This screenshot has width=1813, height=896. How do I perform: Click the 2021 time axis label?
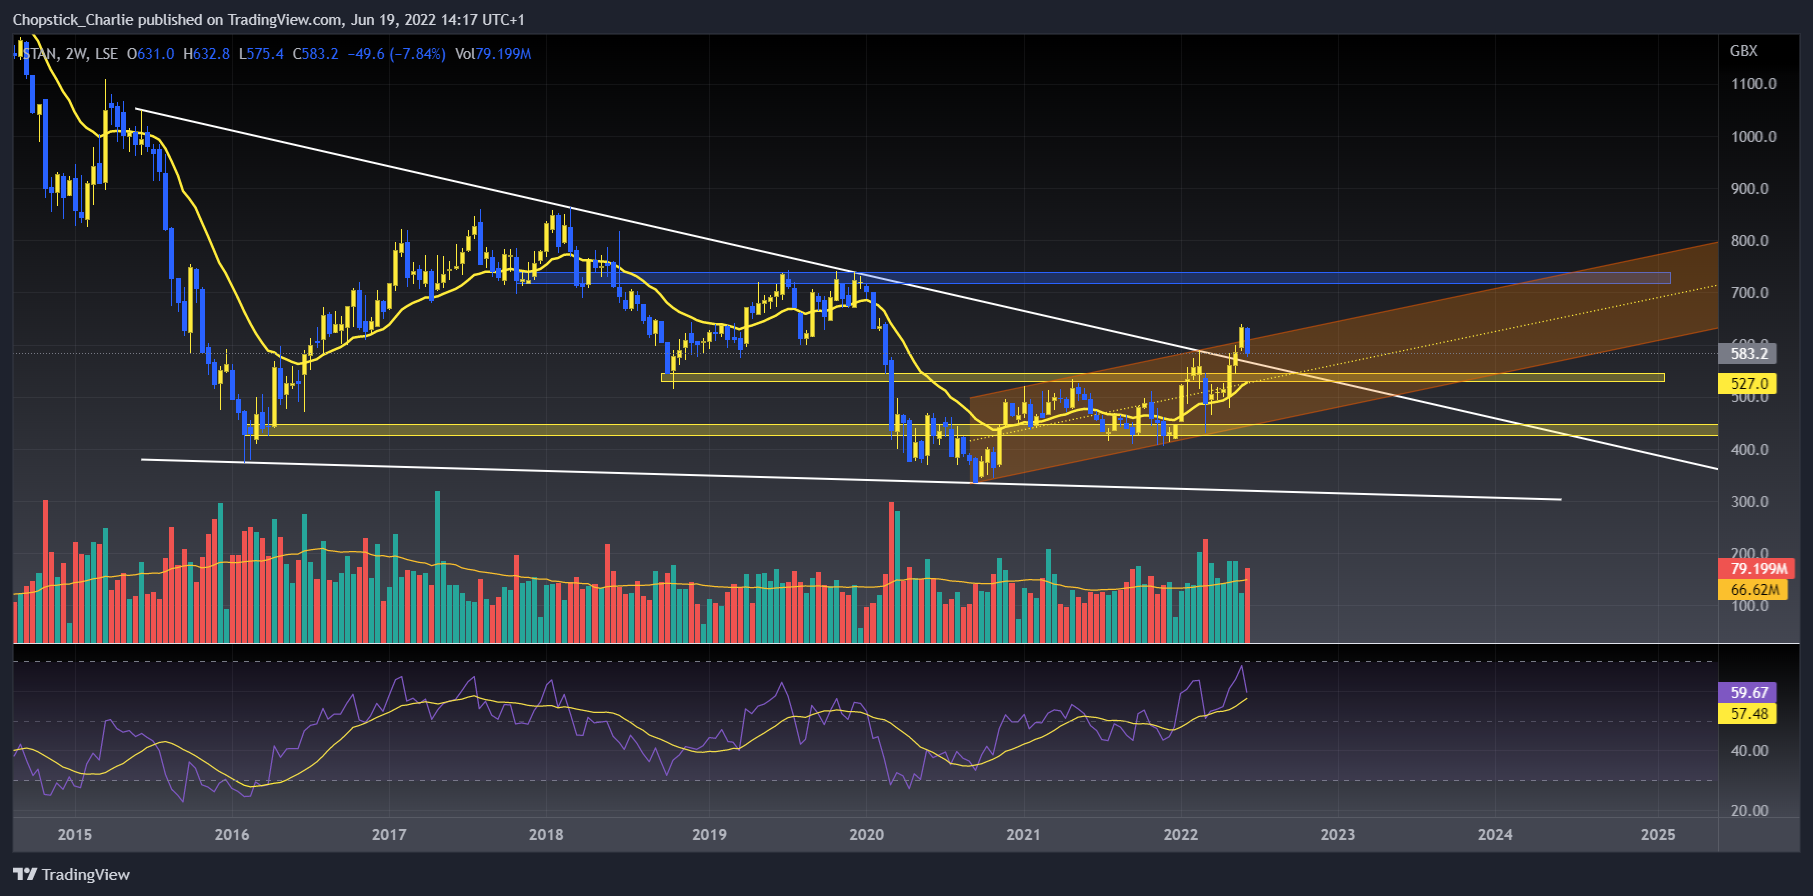pos(1023,834)
